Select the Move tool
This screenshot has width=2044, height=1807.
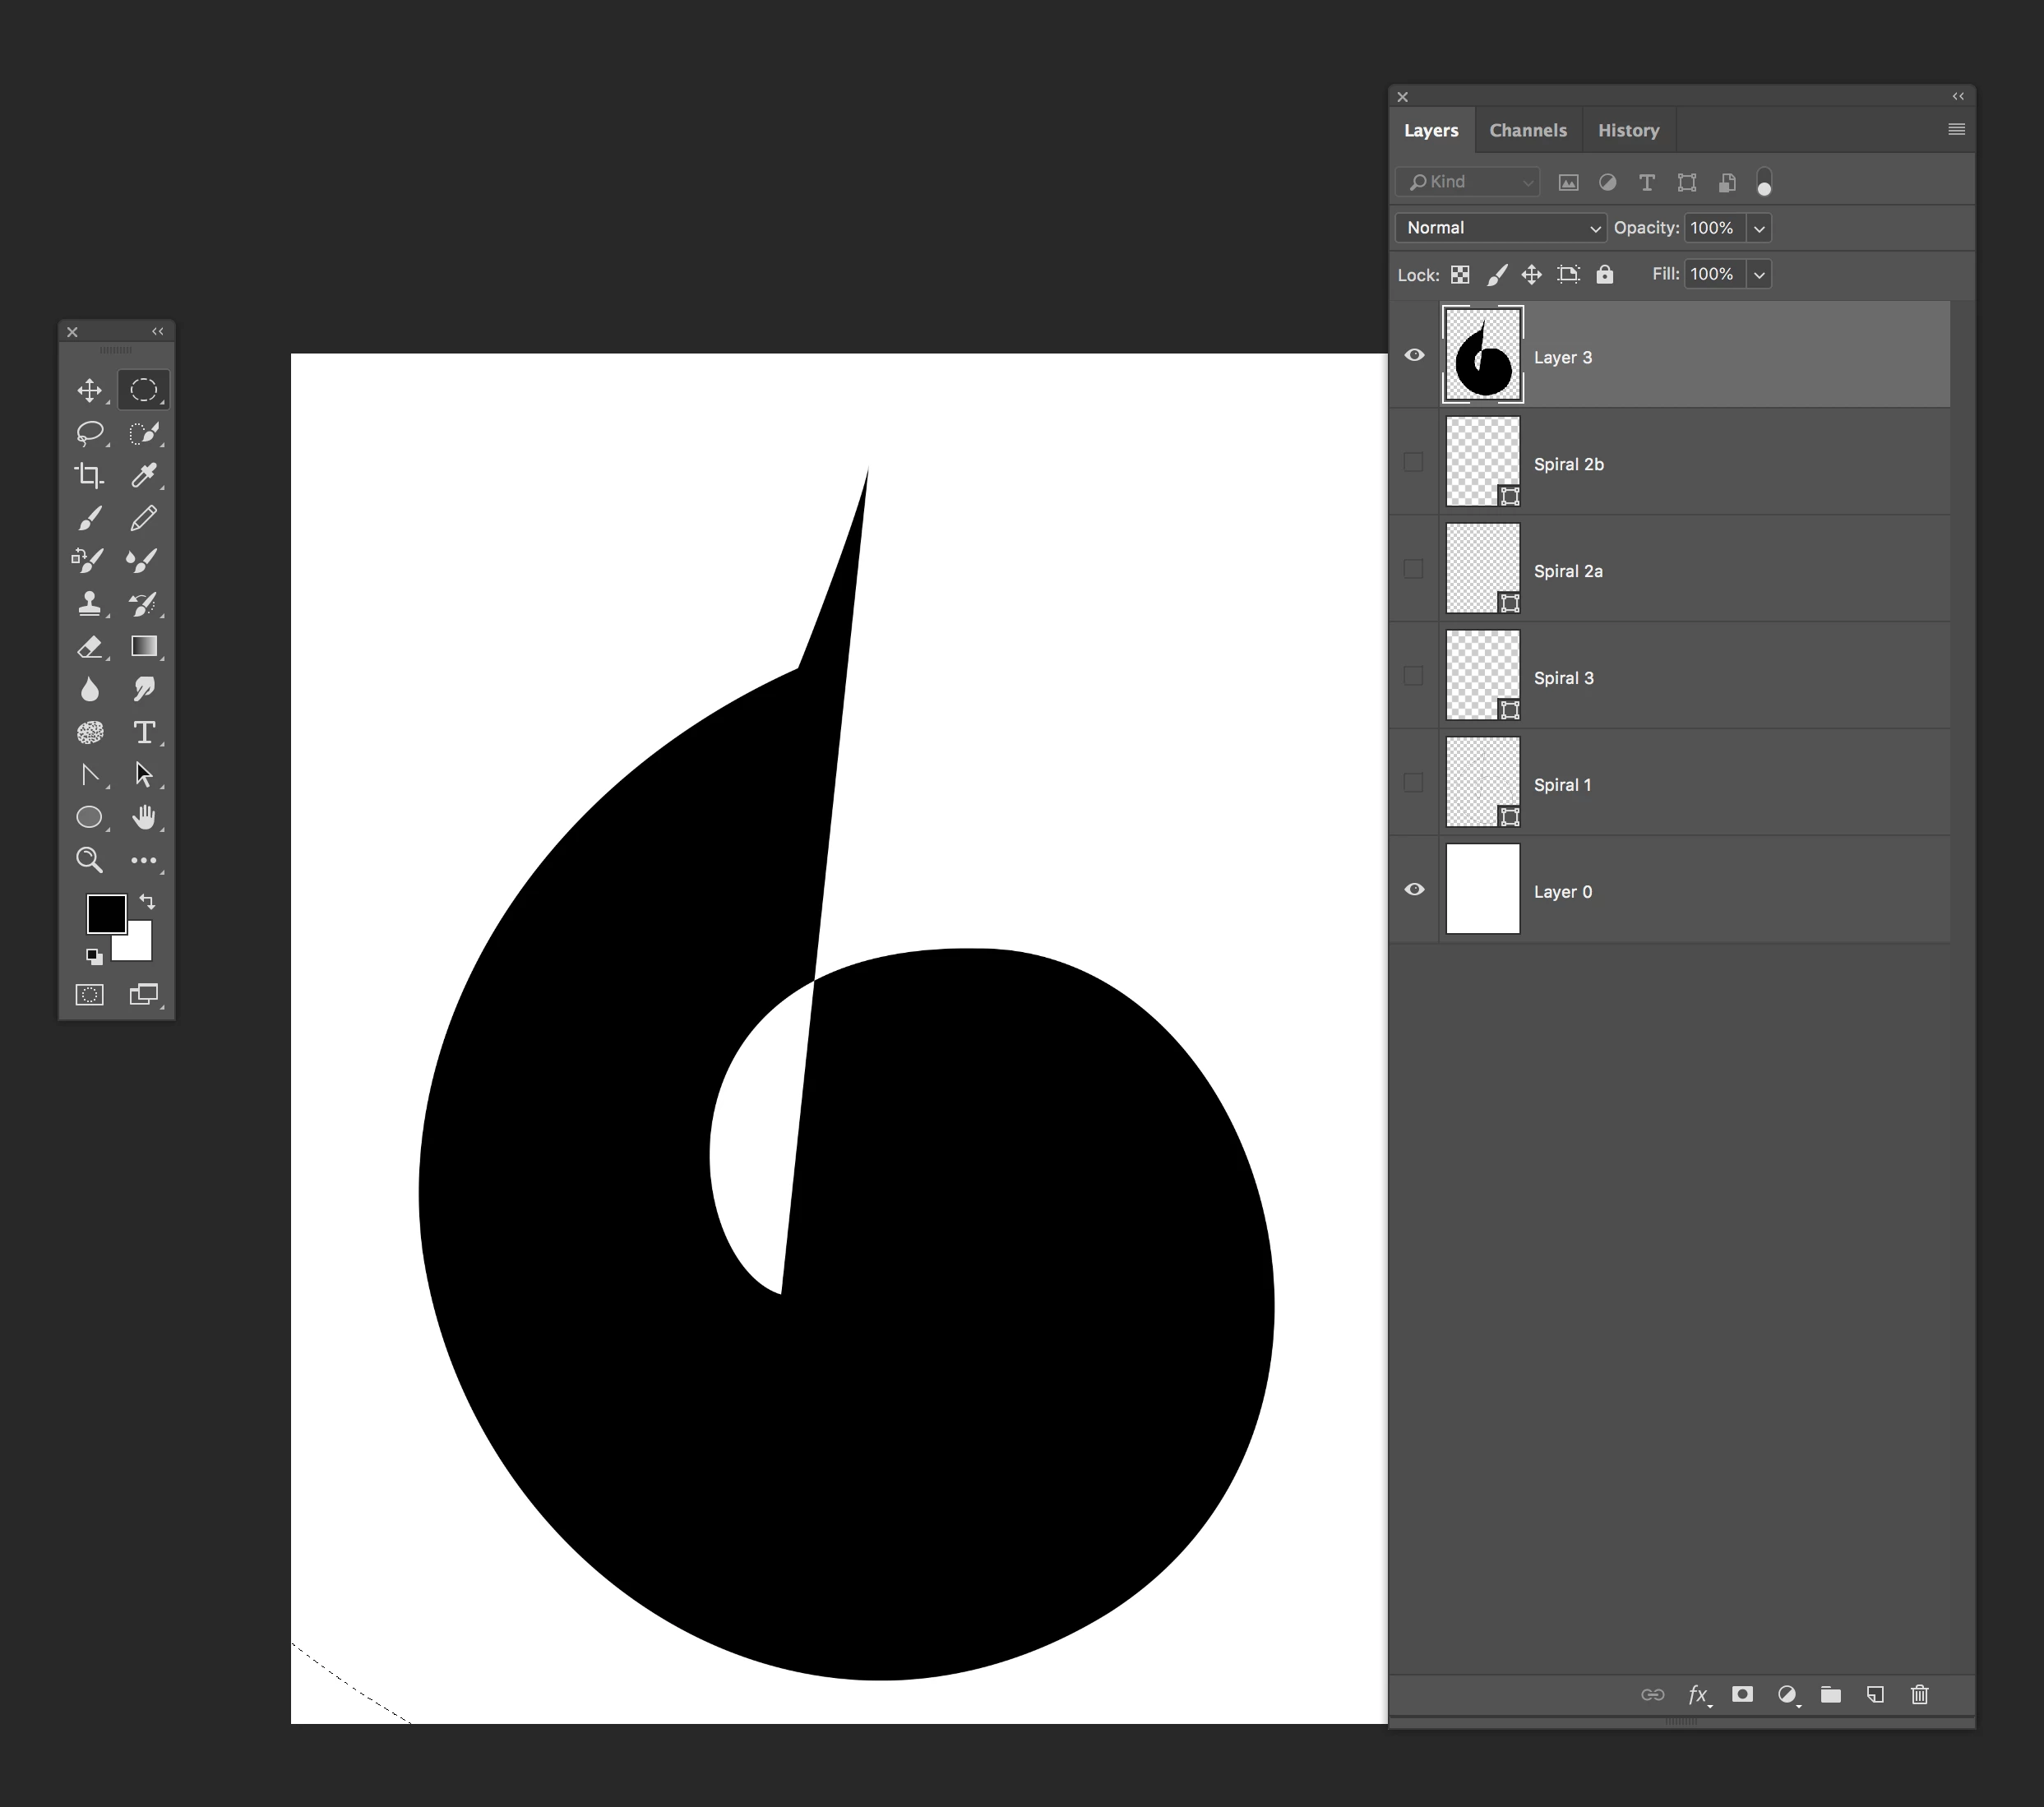click(x=89, y=390)
